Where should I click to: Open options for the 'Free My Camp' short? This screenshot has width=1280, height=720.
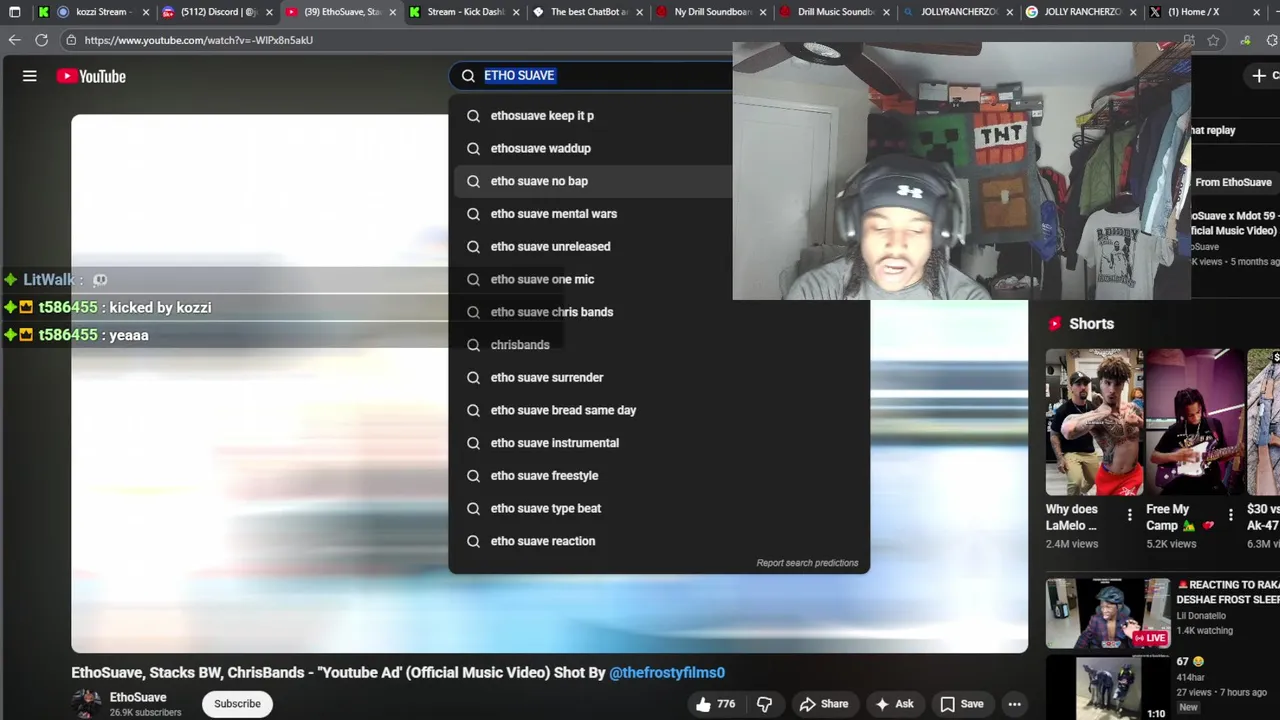click(1231, 516)
